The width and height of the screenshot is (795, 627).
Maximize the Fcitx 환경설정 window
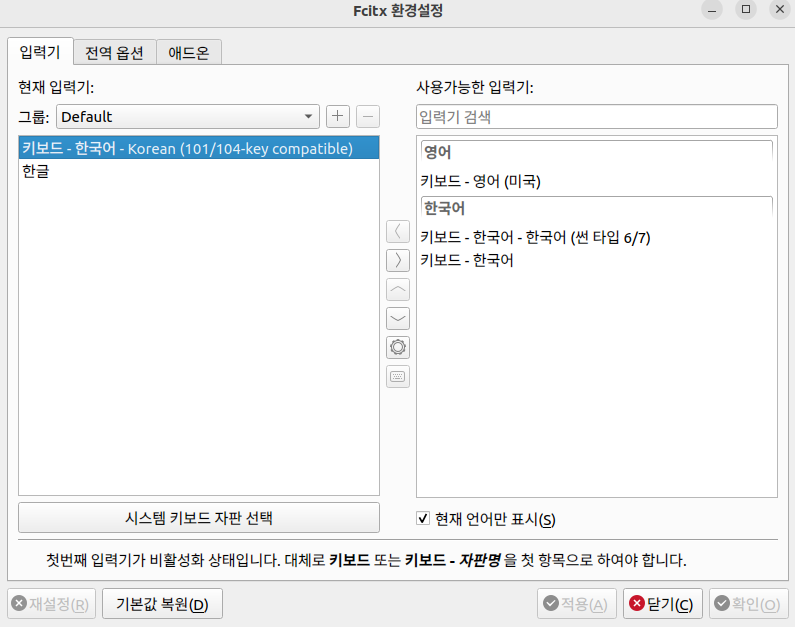746,10
